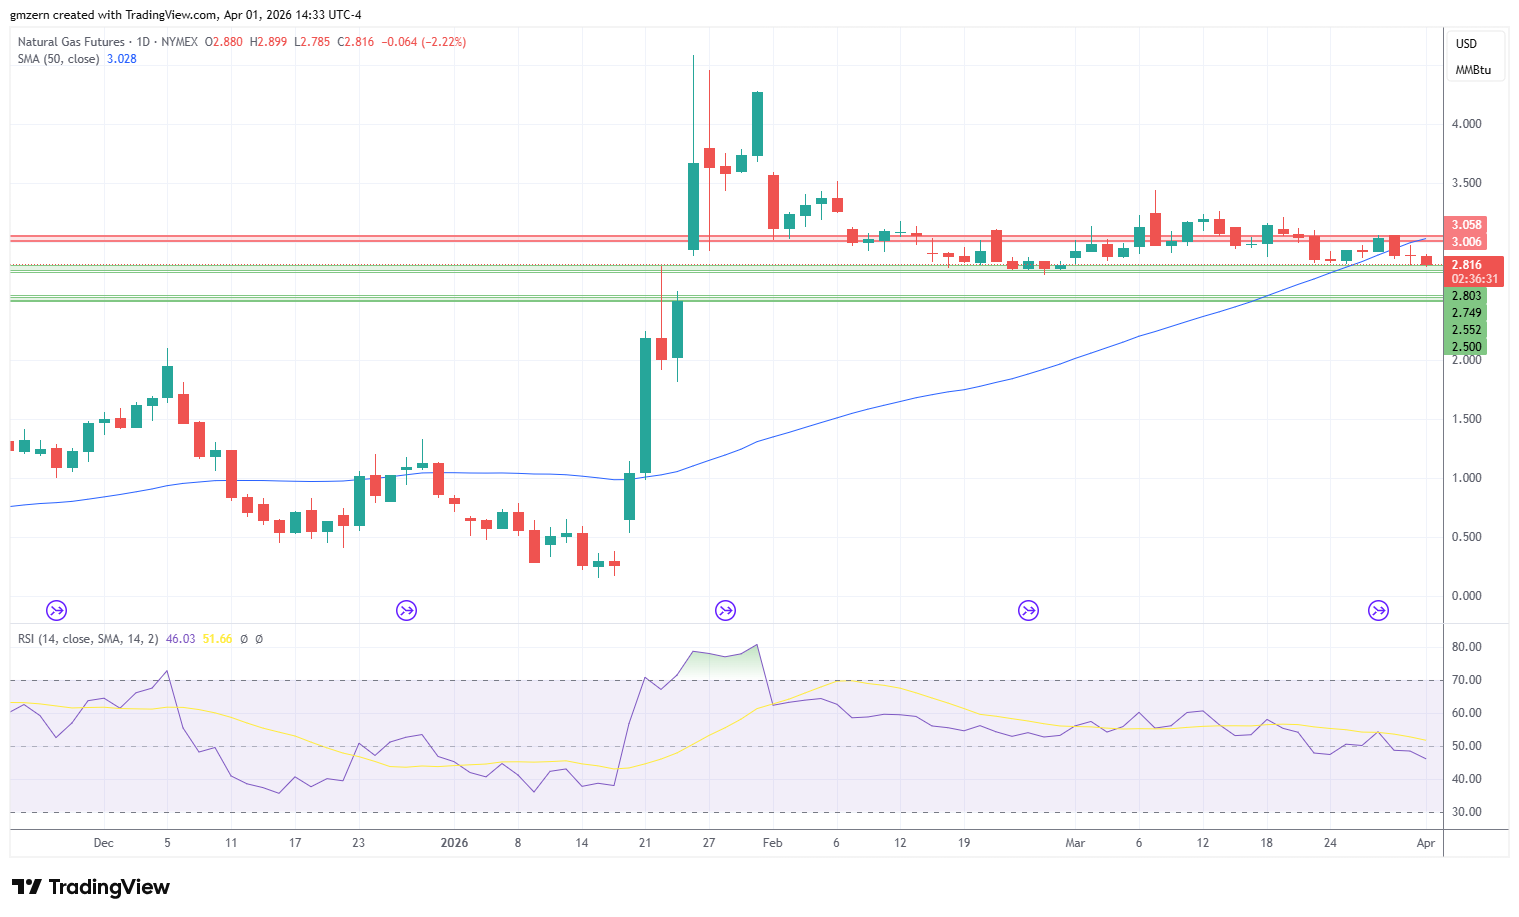Click the event marker icon near late February

pyautogui.click(x=1028, y=610)
